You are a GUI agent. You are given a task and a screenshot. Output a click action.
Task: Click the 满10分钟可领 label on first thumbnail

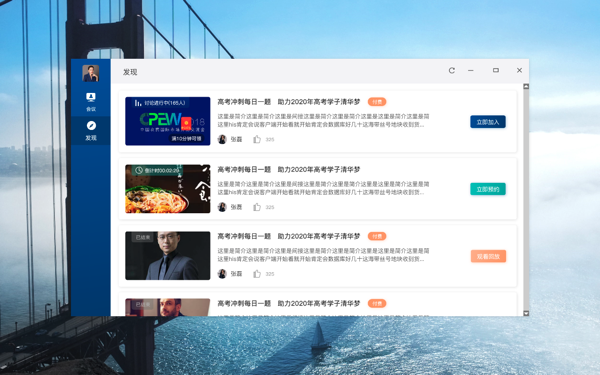click(x=186, y=139)
